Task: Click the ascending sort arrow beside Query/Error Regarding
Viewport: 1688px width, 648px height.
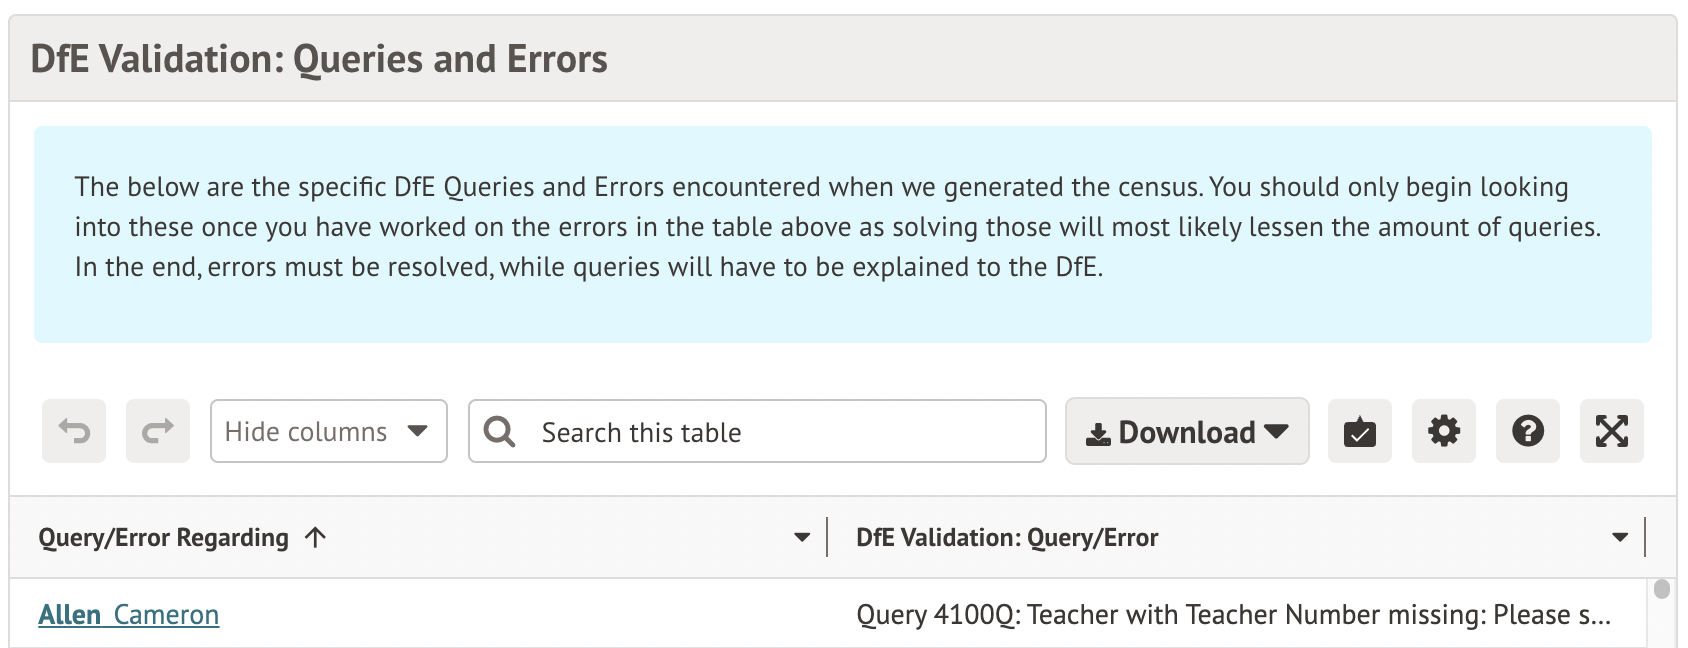Action: click(316, 537)
